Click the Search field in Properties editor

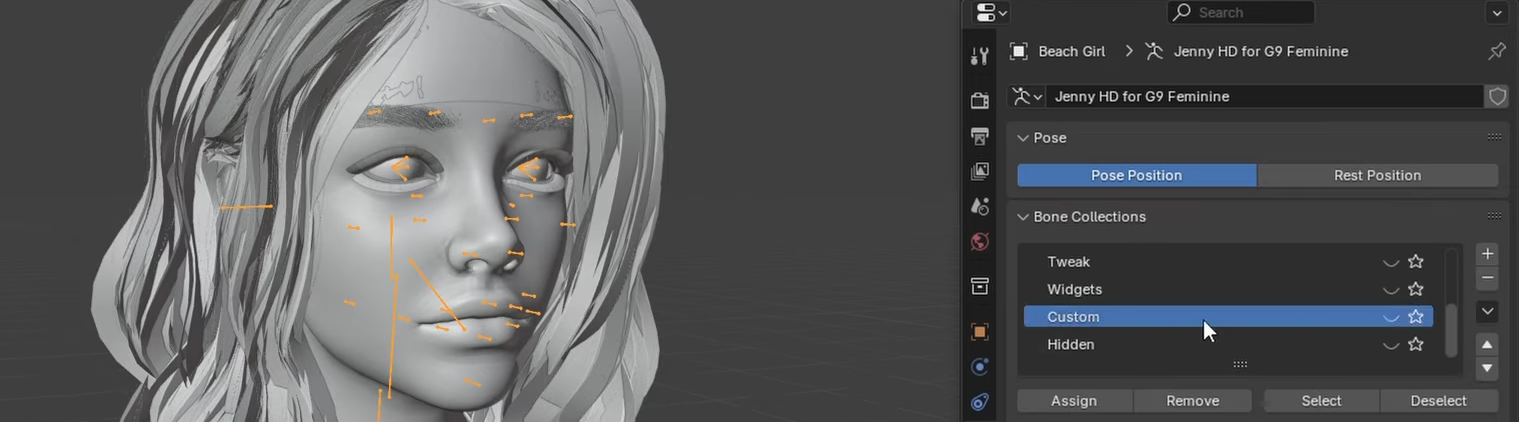coord(1240,12)
